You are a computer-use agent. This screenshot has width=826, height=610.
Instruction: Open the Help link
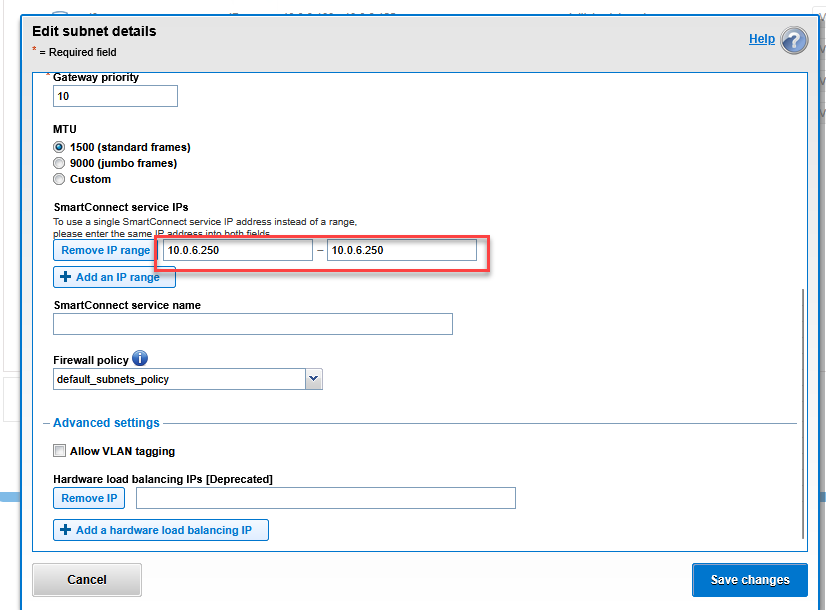(x=763, y=38)
